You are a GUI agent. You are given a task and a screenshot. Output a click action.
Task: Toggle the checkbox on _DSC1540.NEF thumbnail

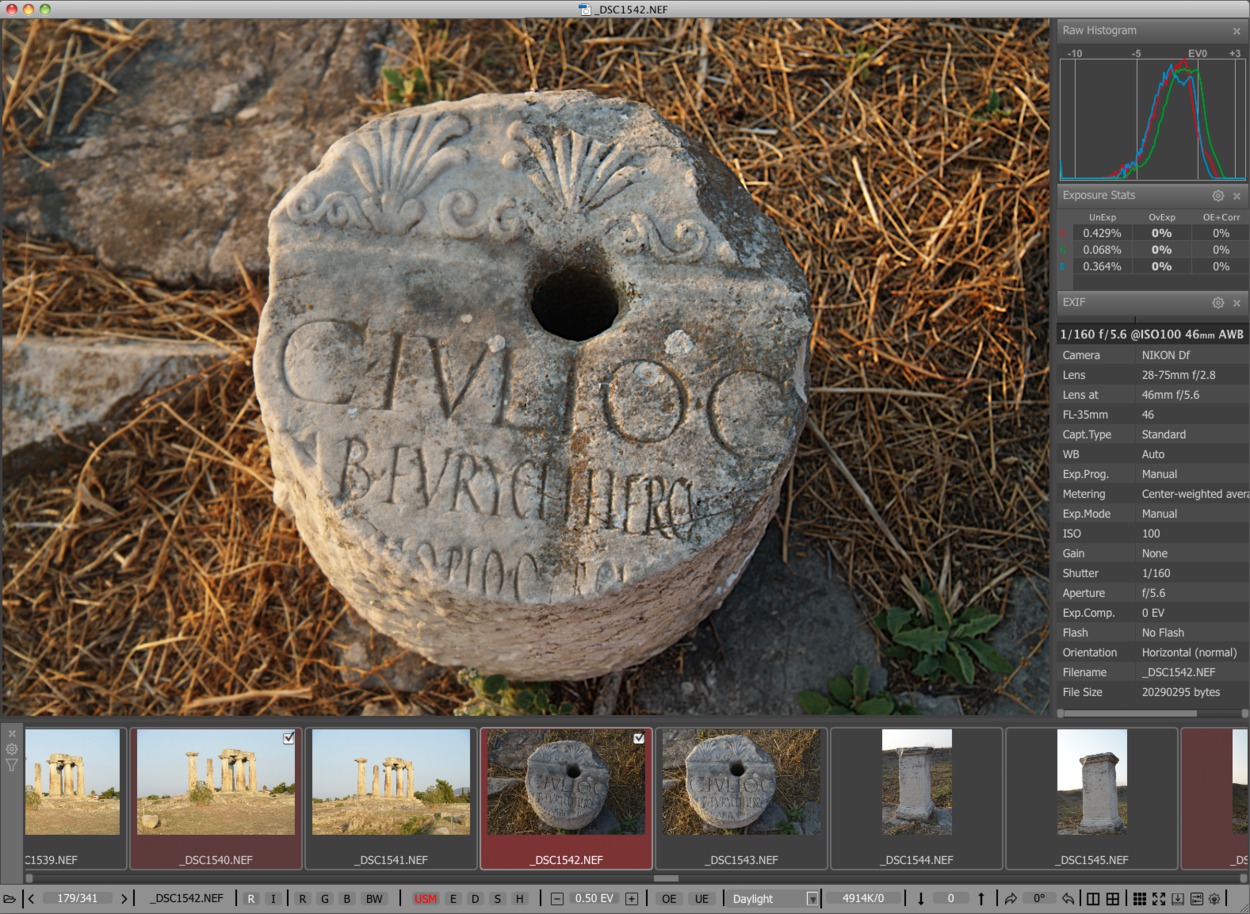[x=289, y=738]
